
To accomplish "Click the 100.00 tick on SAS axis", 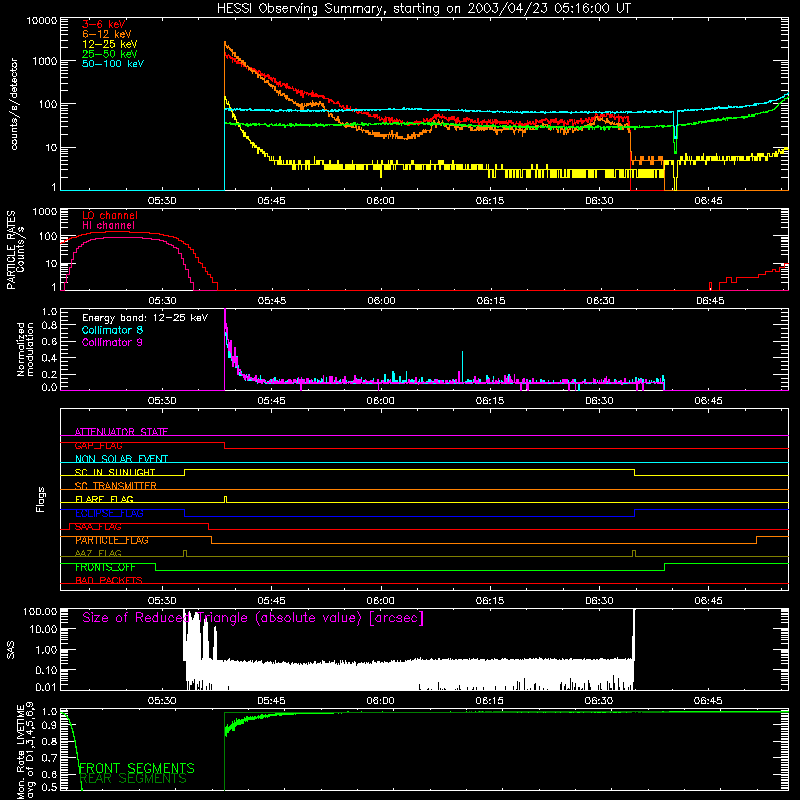I will [x=41, y=612].
